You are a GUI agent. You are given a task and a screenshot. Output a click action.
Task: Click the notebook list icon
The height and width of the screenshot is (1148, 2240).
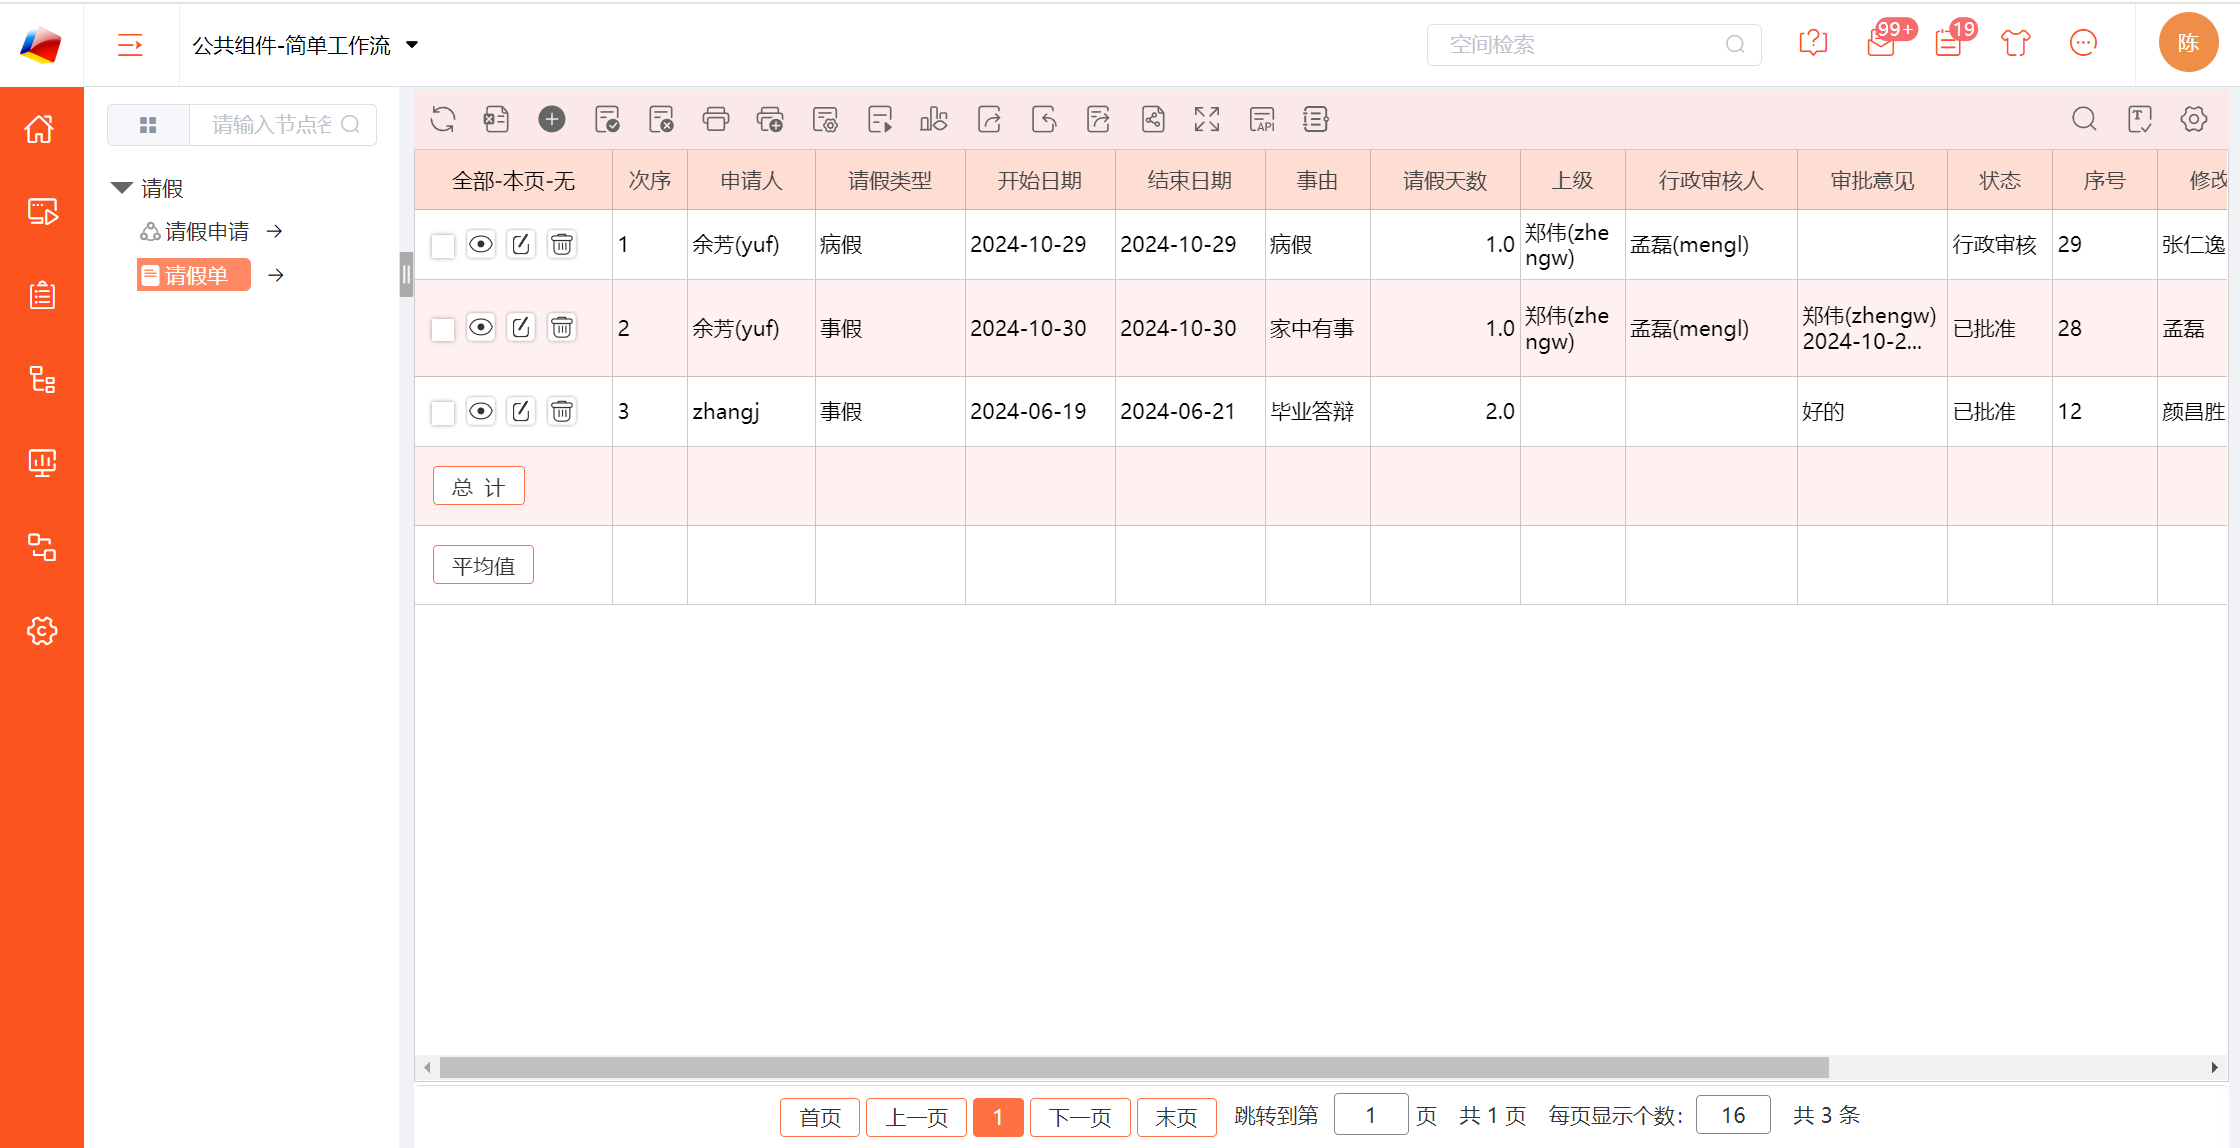coord(1316,120)
